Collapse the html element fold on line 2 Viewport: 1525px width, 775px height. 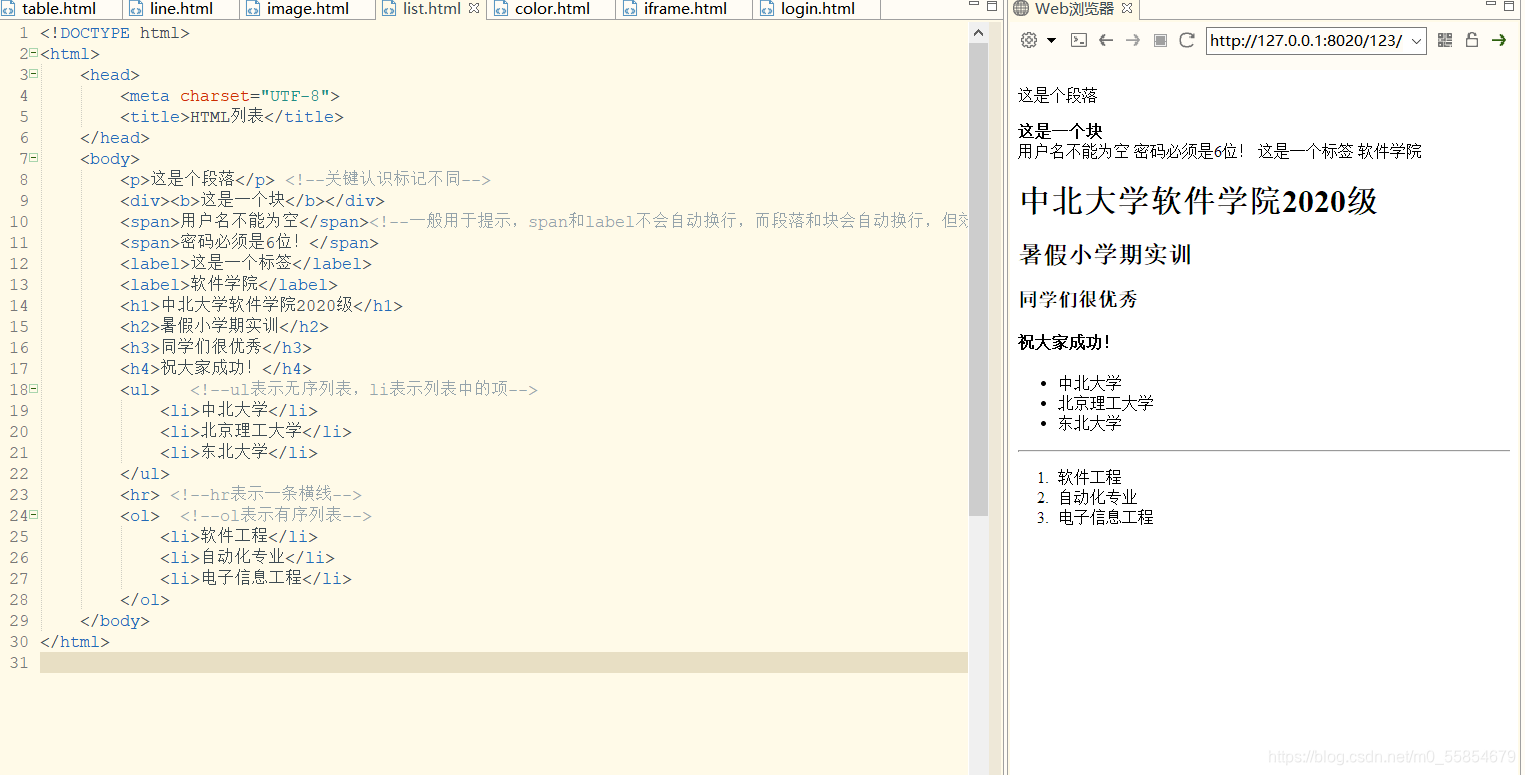coord(33,52)
